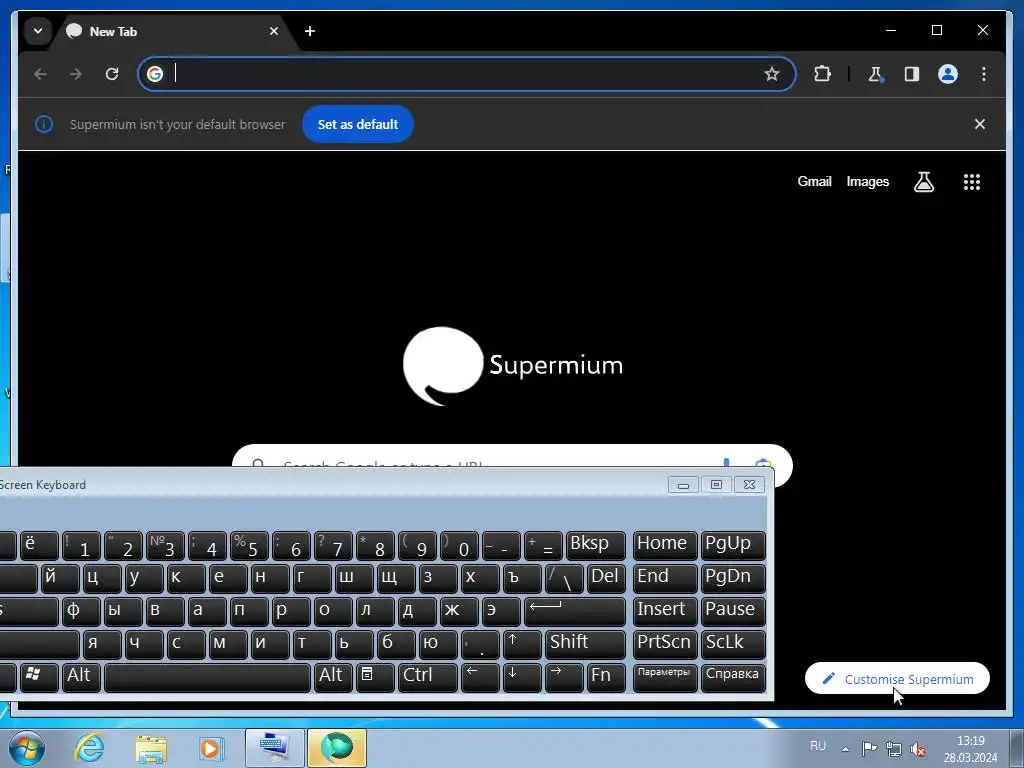Switch to Supermium taskbar button
Viewport: 1024px width, 768px height.
point(336,748)
